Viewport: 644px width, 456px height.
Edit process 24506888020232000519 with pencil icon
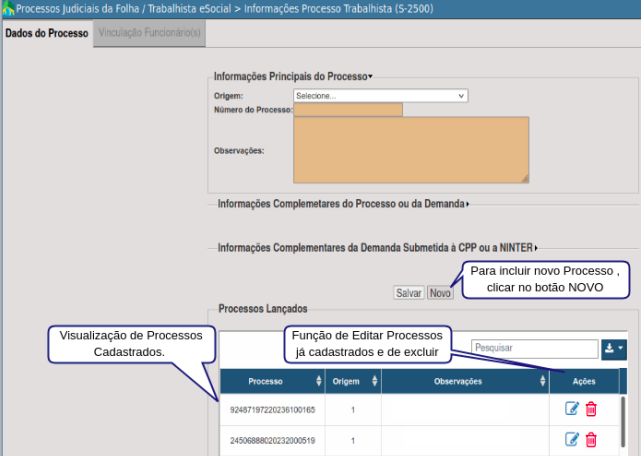point(572,439)
